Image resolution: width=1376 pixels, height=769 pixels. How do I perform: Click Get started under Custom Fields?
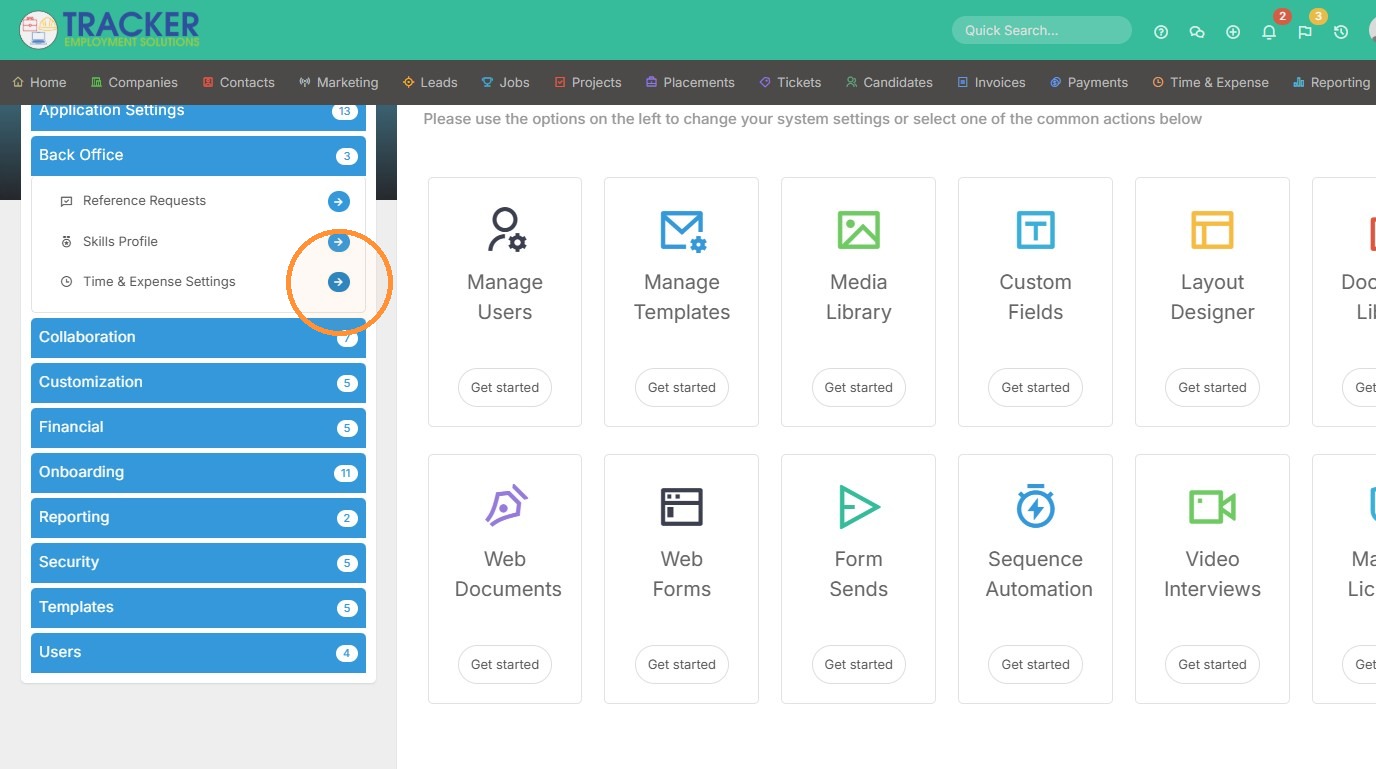[x=1035, y=388]
